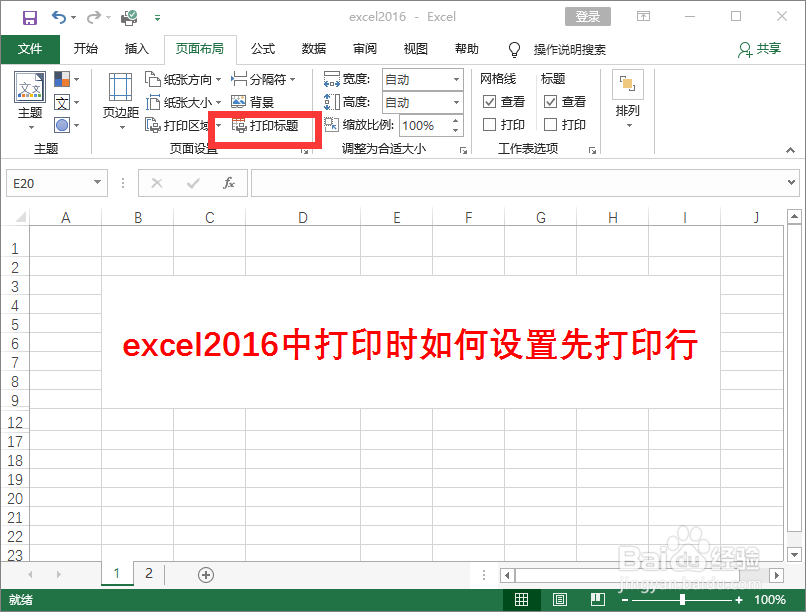This screenshot has width=806, height=612.
Task: Open Paper Size (纸张大小) dropdown
Action: pyautogui.click(x=183, y=102)
